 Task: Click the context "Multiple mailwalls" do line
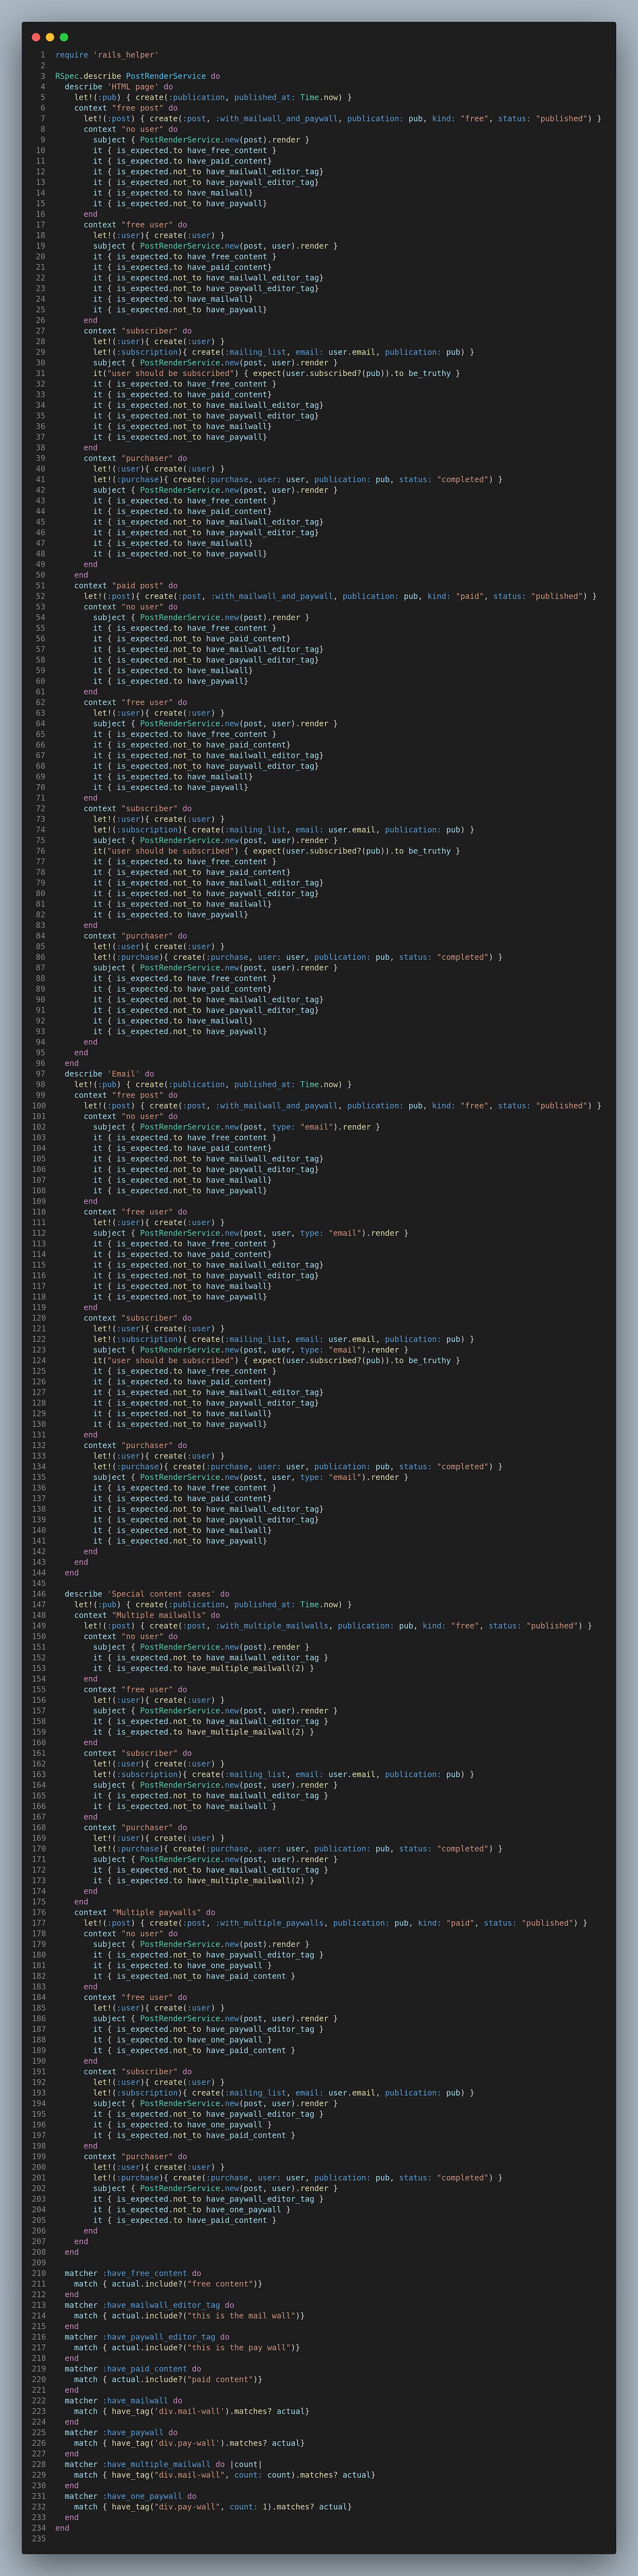(147, 1615)
